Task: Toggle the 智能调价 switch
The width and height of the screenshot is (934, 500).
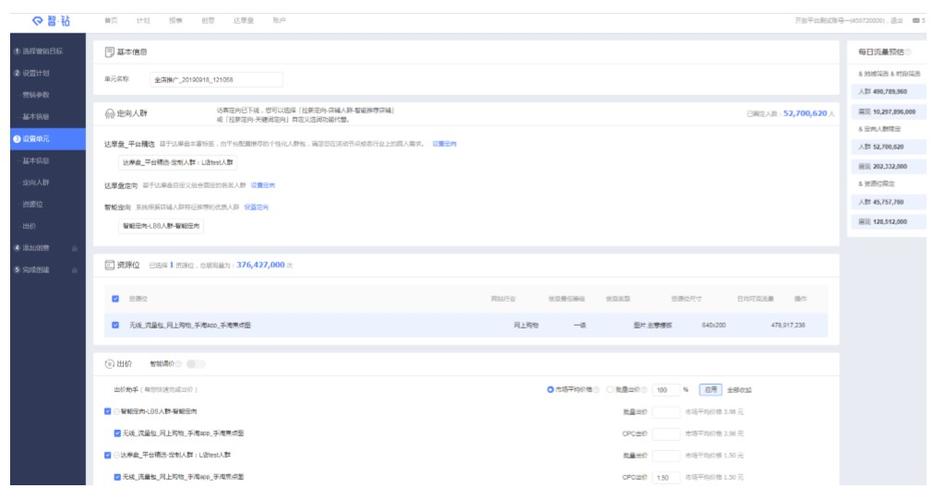Action: pyautogui.click(x=195, y=364)
